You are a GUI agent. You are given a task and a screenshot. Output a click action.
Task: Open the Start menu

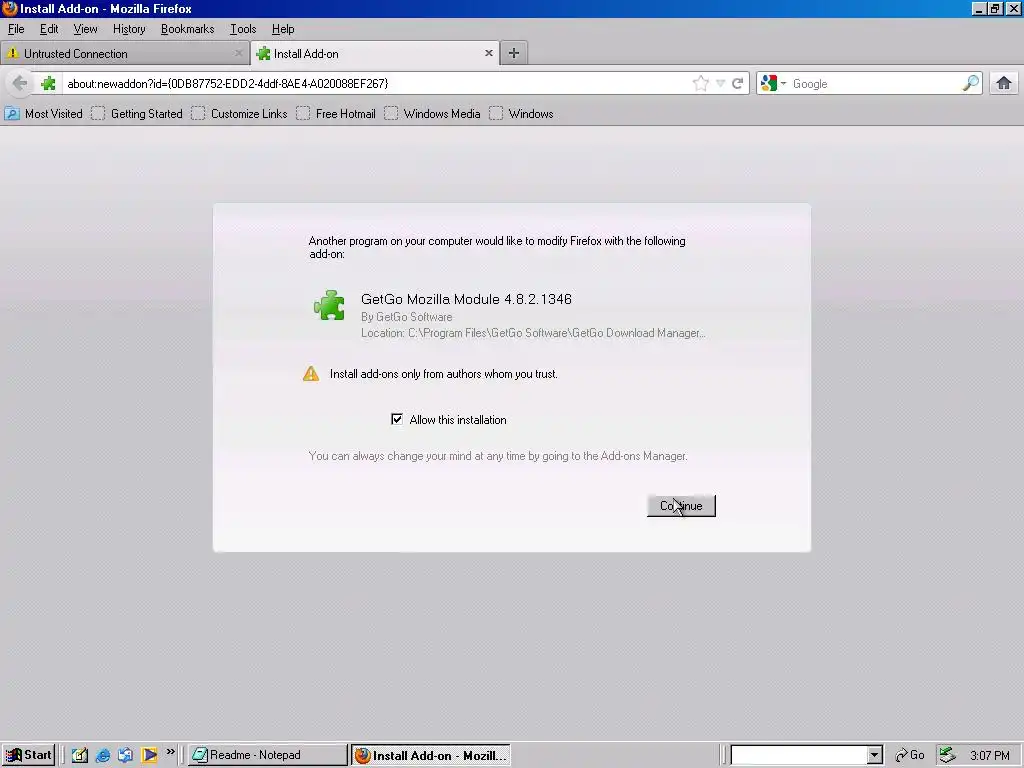pos(28,755)
